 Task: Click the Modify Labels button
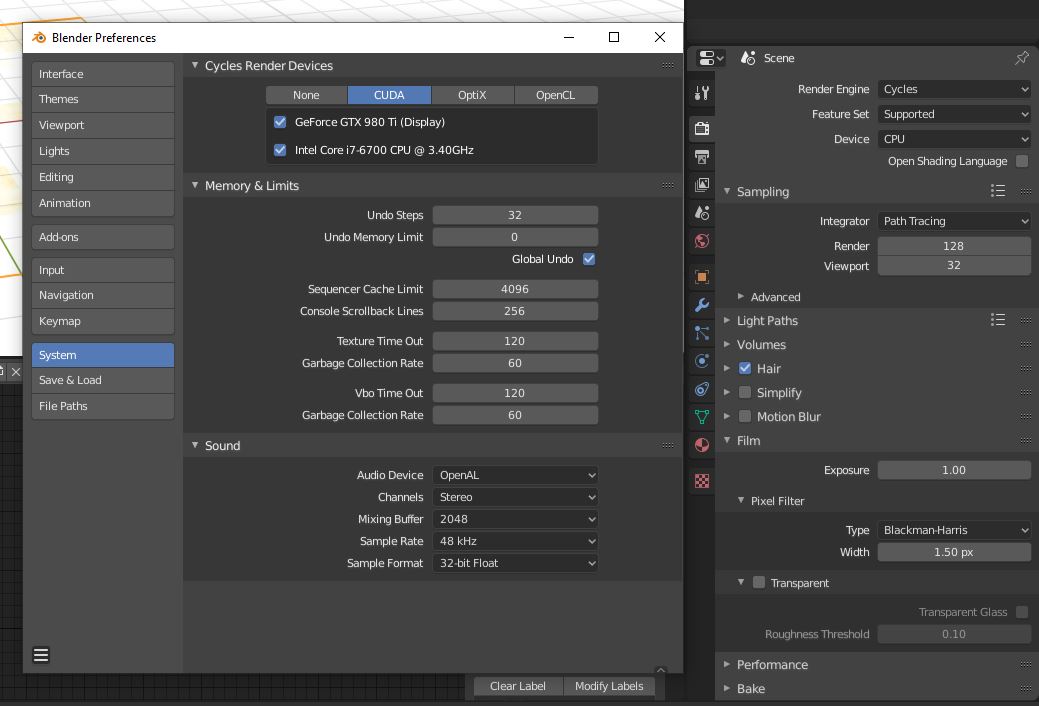609,686
